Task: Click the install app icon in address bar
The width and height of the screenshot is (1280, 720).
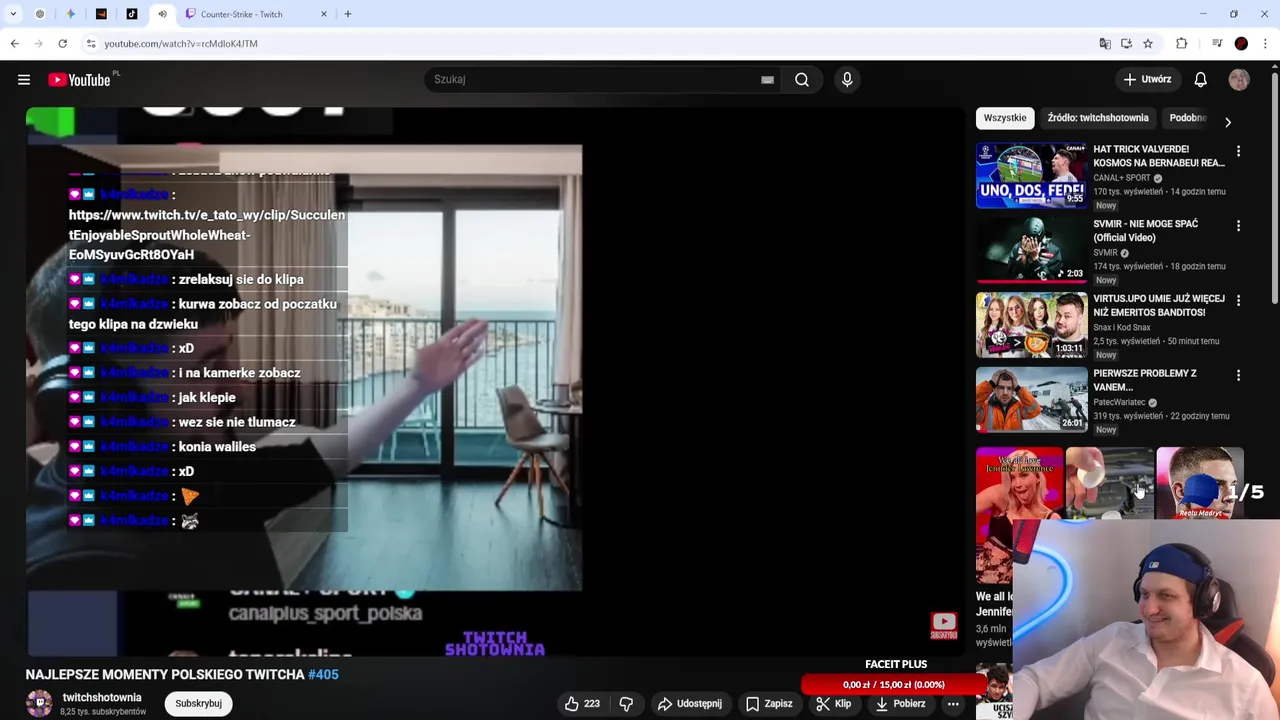Action: [1126, 44]
